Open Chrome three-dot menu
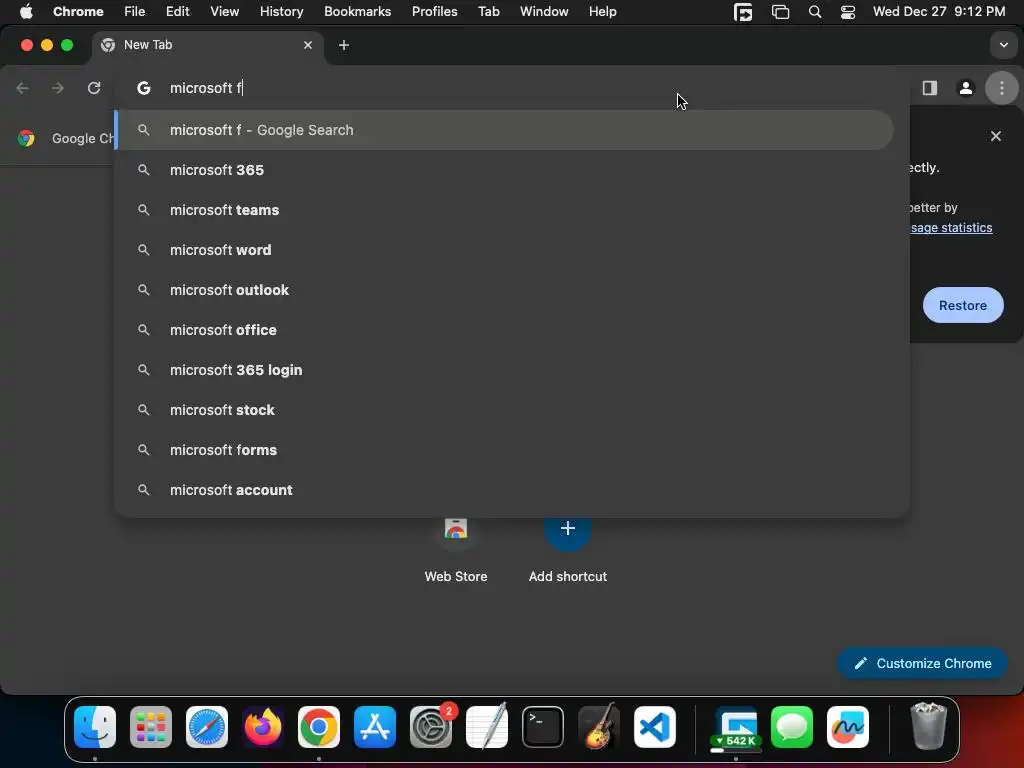This screenshot has height=768, width=1024. (1002, 88)
